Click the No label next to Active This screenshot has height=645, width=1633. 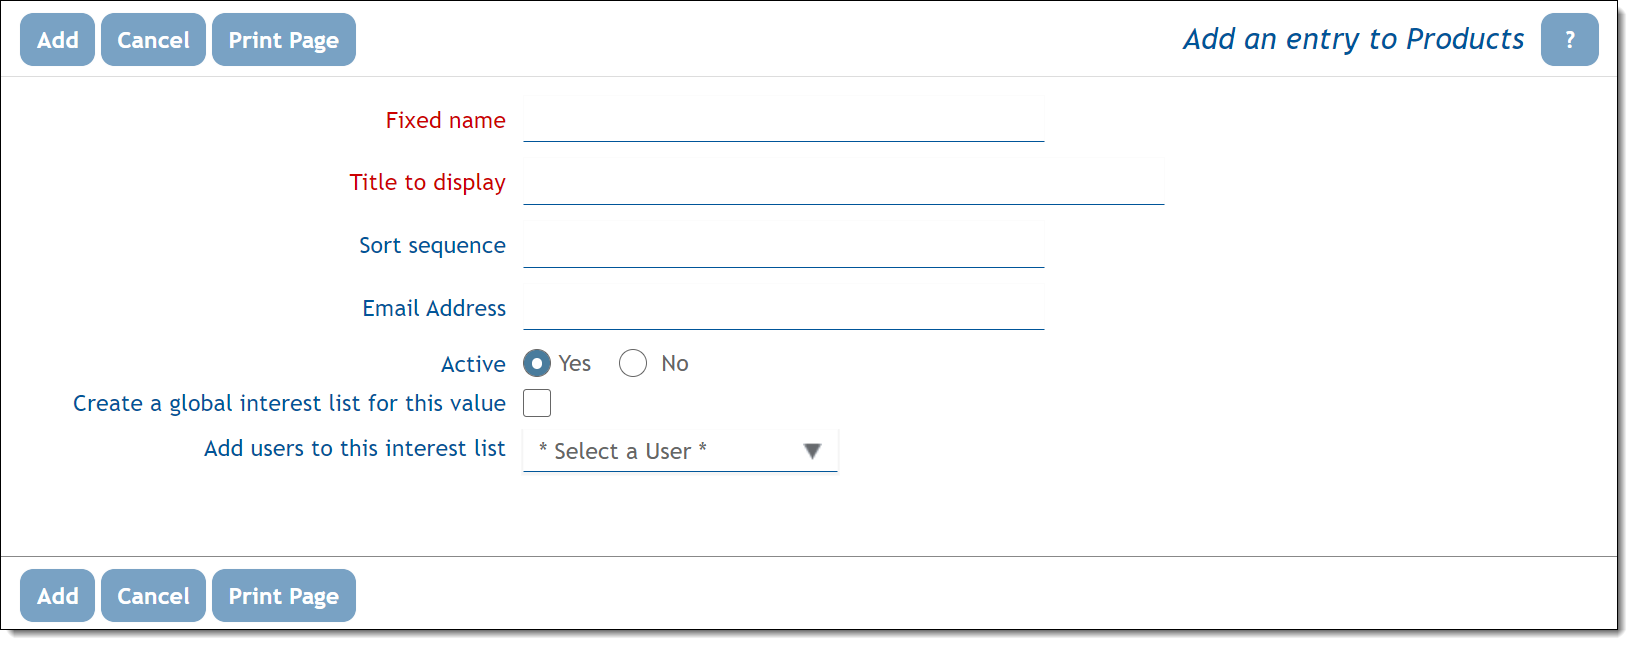pyautogui.click(x=675, y=363)
